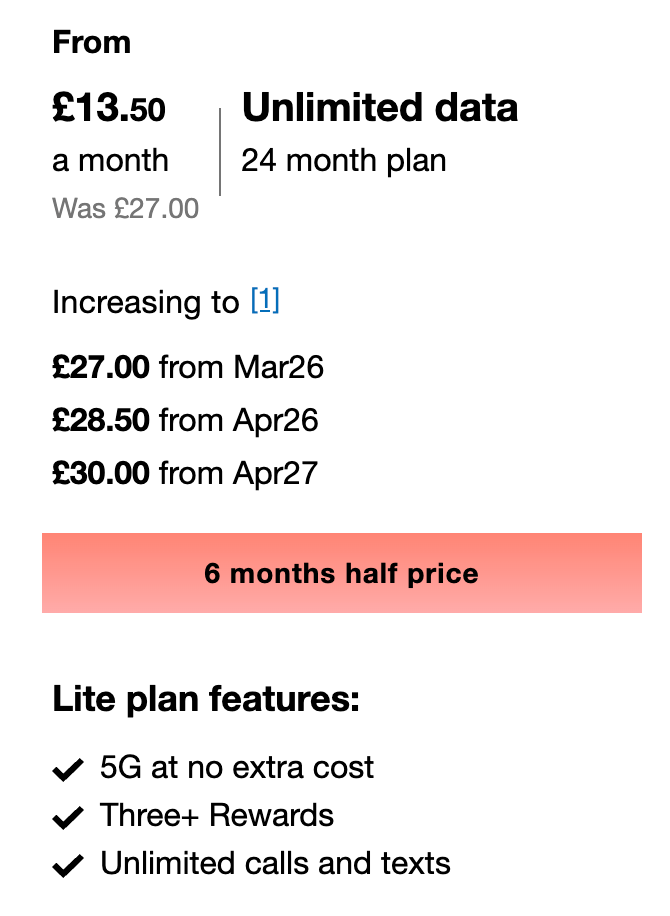
Task: Click the From label at top
Action: coord(92,43)
